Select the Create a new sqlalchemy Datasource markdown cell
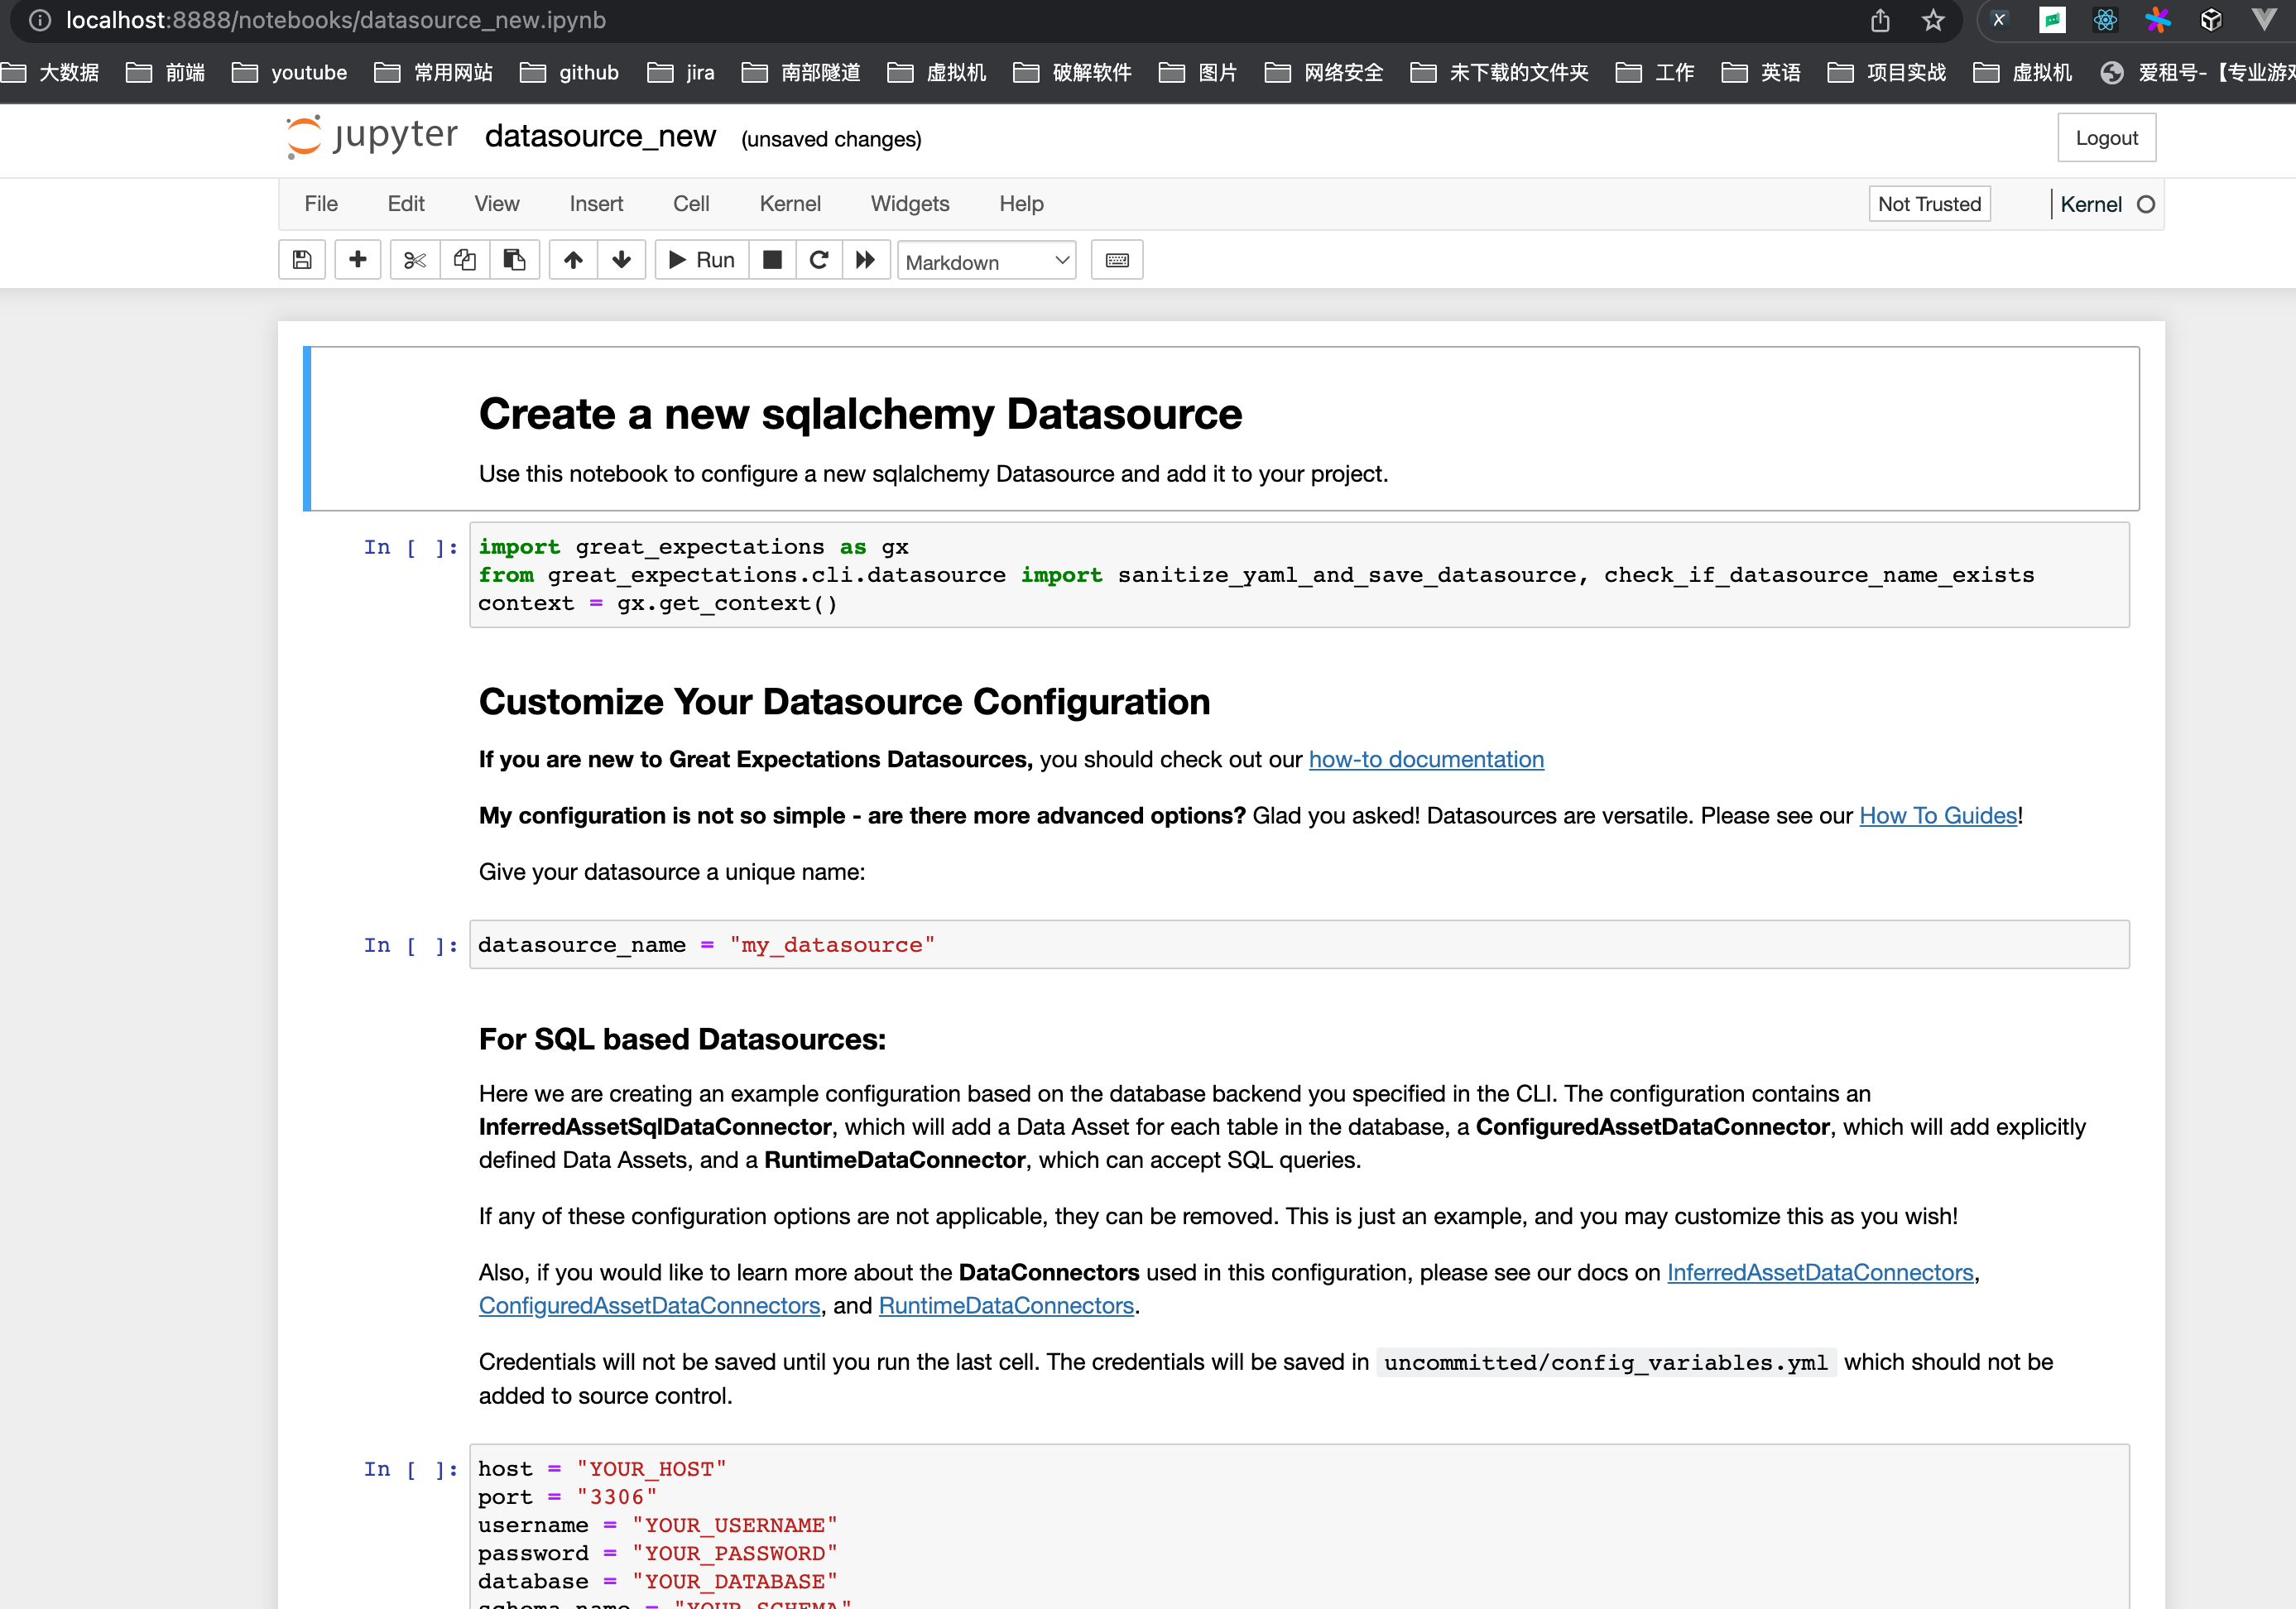Screen dimensions: 2296x1609 1221,429
